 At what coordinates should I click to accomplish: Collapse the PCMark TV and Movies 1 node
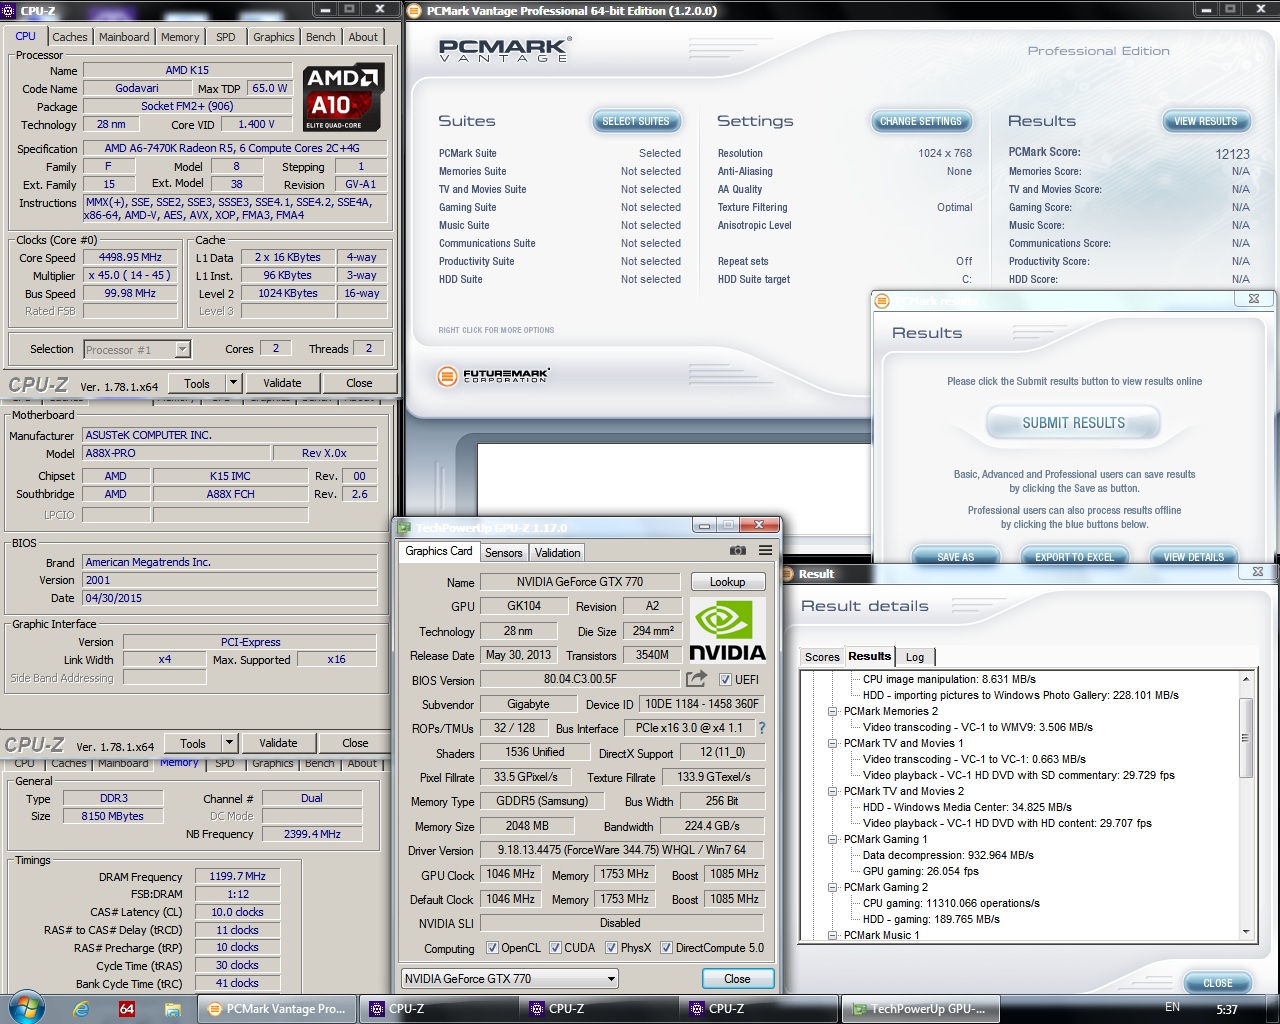pyautogui.click(x=832, y=744)
